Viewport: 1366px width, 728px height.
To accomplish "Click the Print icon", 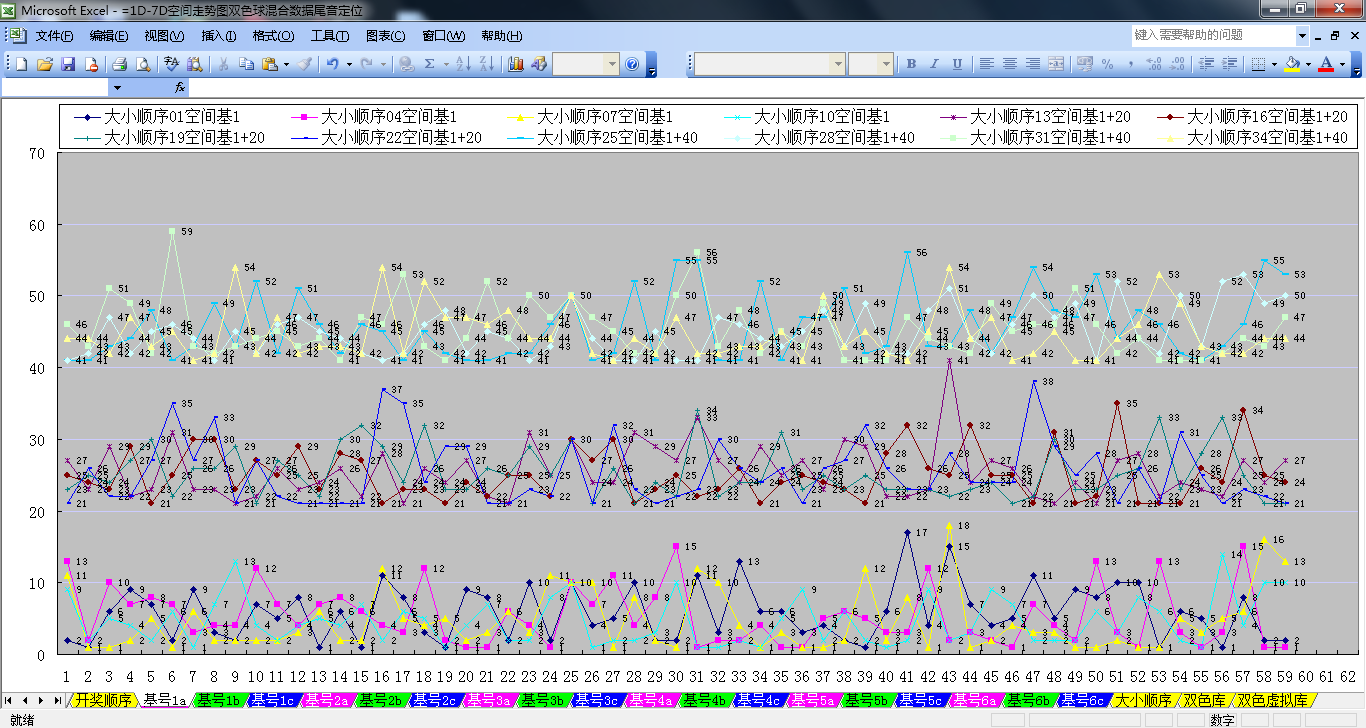I will tap(120, 64).
